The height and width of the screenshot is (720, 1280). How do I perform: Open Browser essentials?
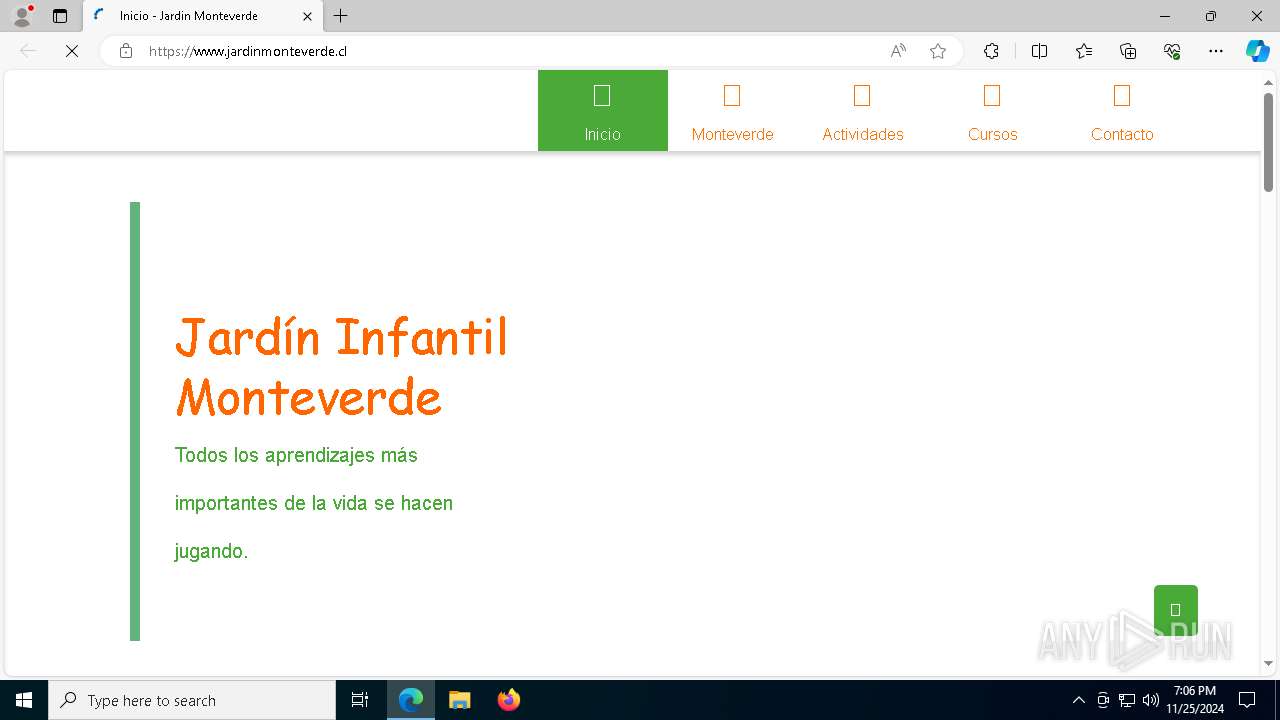[x=1172, y=51]
